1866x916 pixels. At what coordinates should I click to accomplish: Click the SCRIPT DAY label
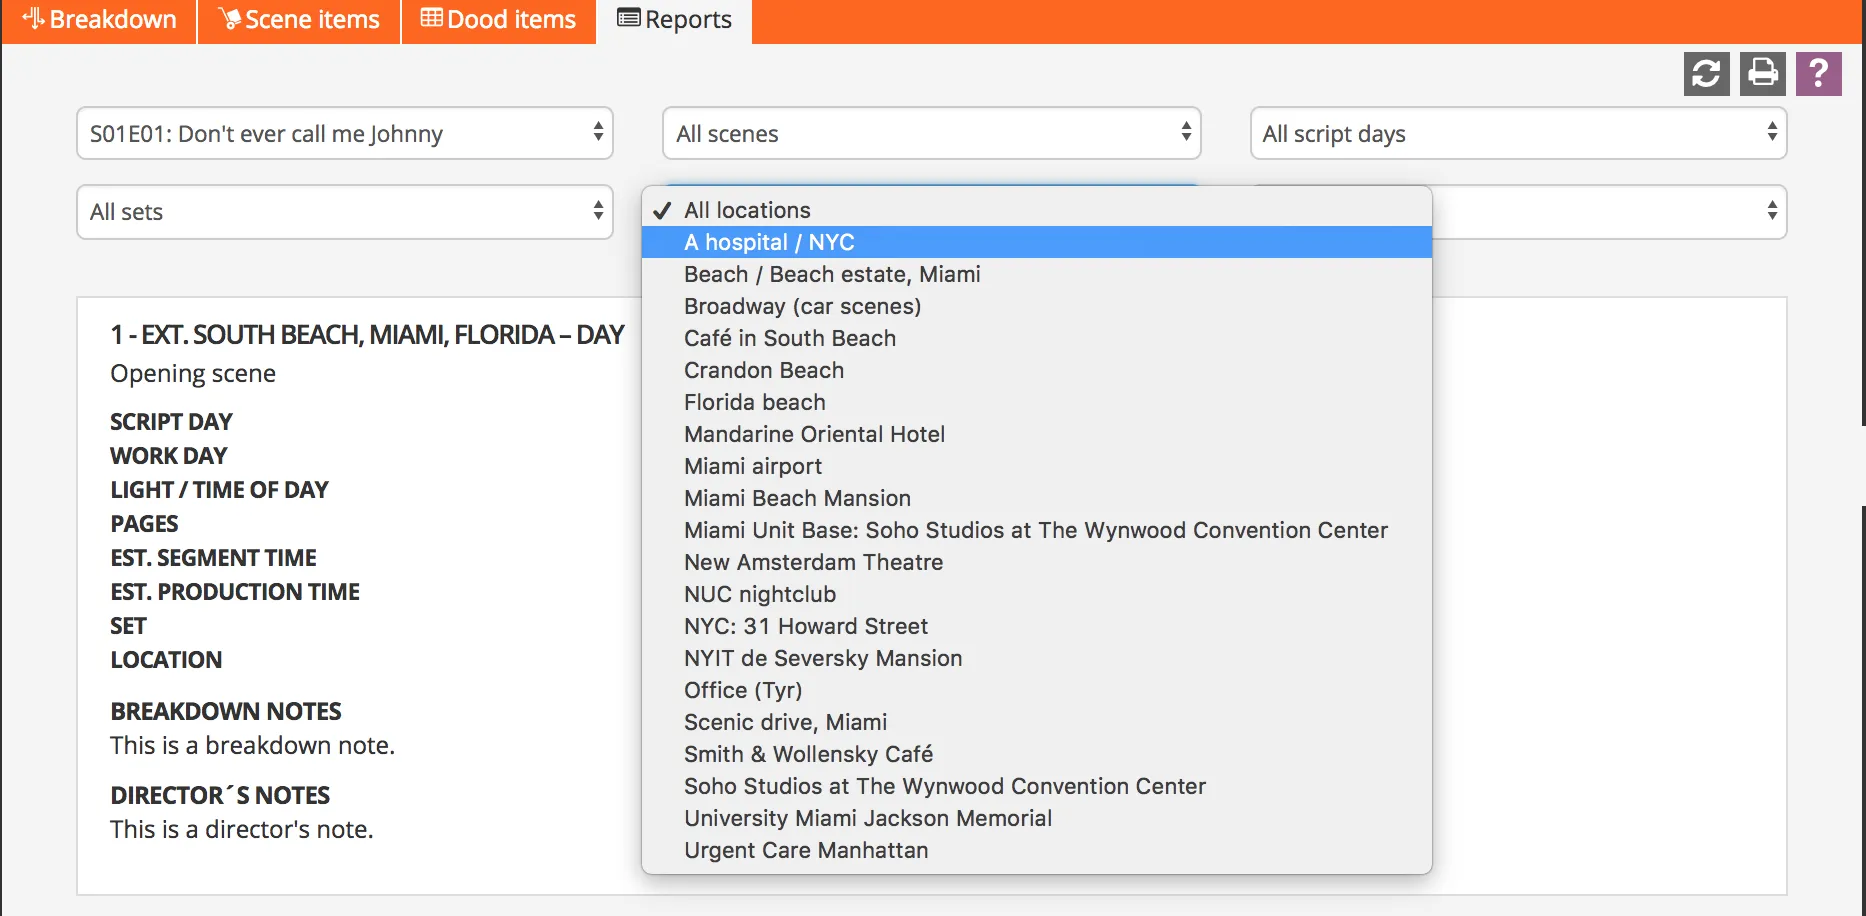[x=171, y=422]
